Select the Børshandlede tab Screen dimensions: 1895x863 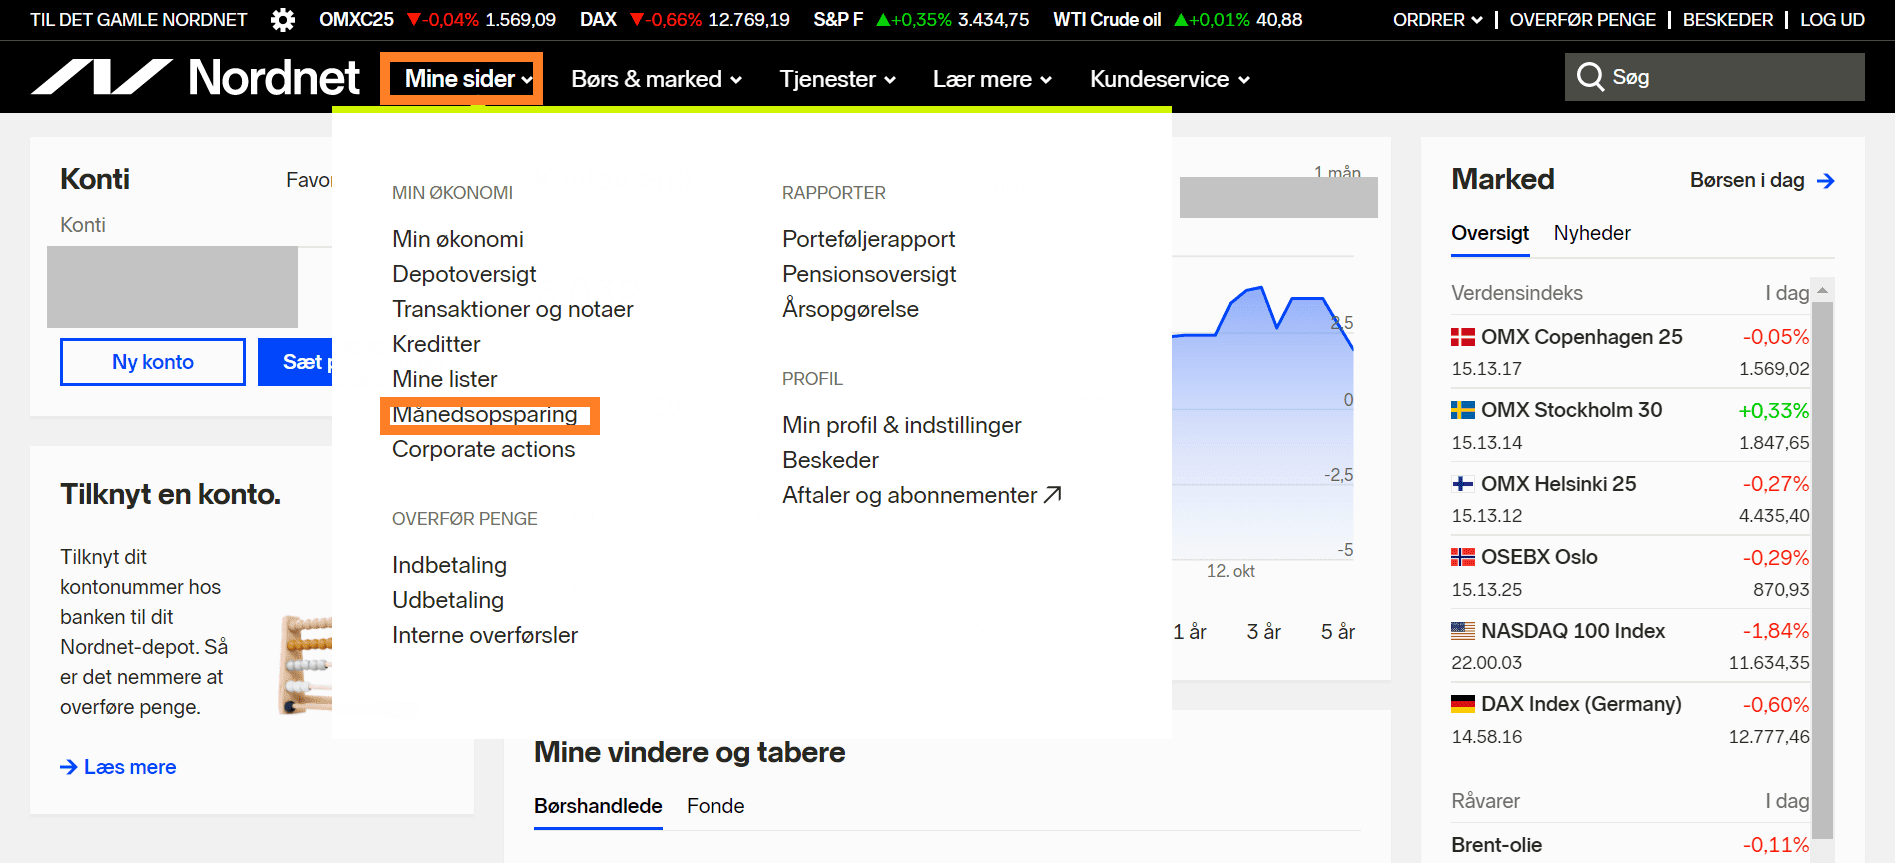(x=598, y=806)
